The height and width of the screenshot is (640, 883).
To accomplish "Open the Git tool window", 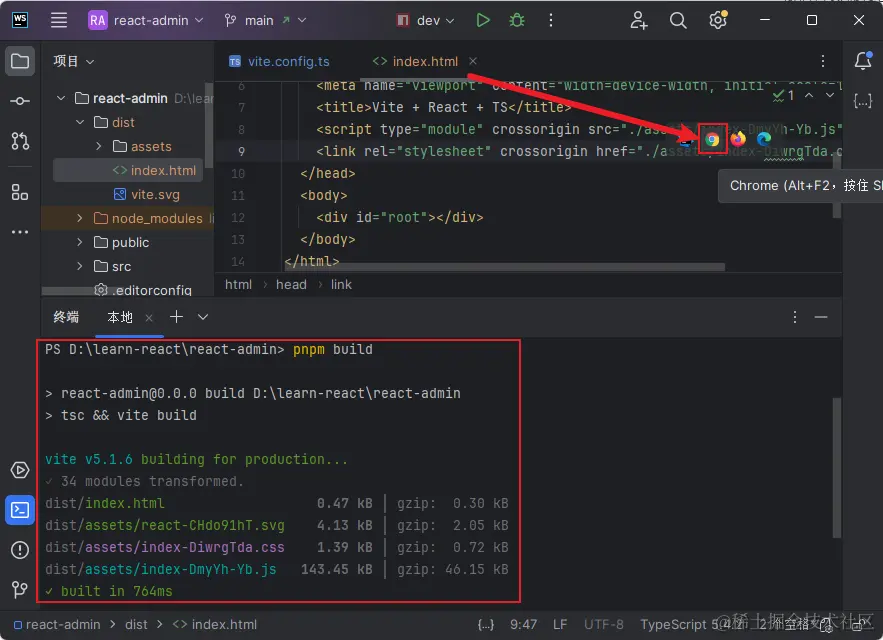I will (x=20, y=589).
